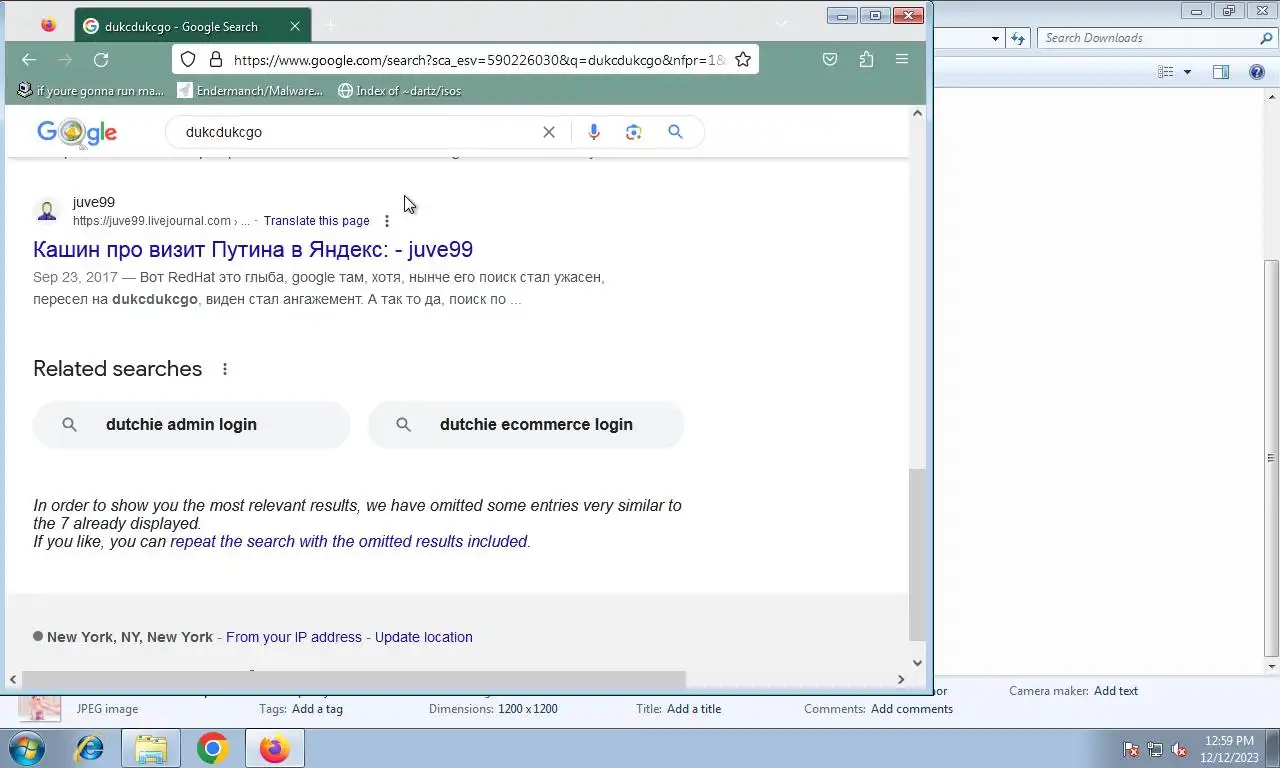The height and width of the screenshot is (768, 1280).
Task: Search 'dutchie admin login' suggestion
Action: [x=191, y=425]
